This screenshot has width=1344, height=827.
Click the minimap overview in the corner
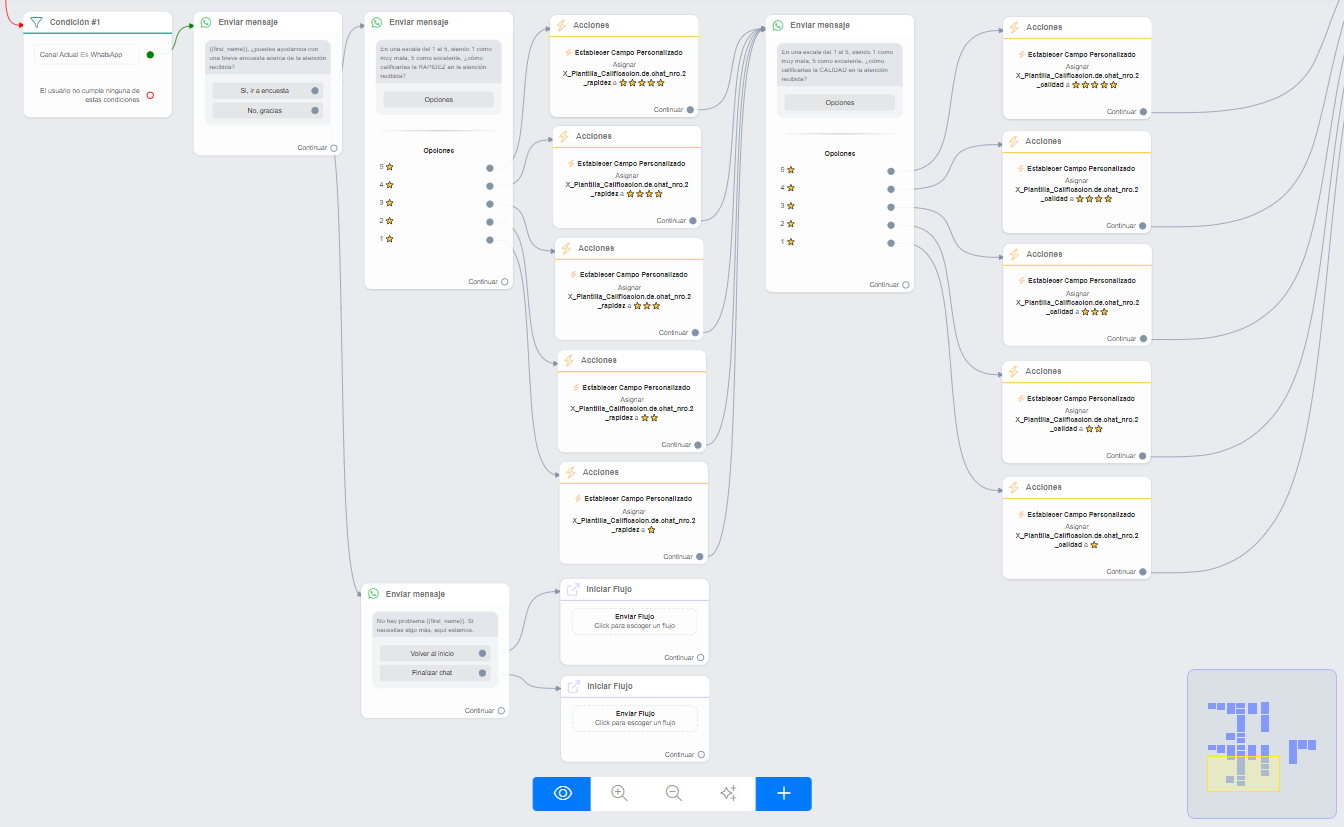click(1261, 744)
